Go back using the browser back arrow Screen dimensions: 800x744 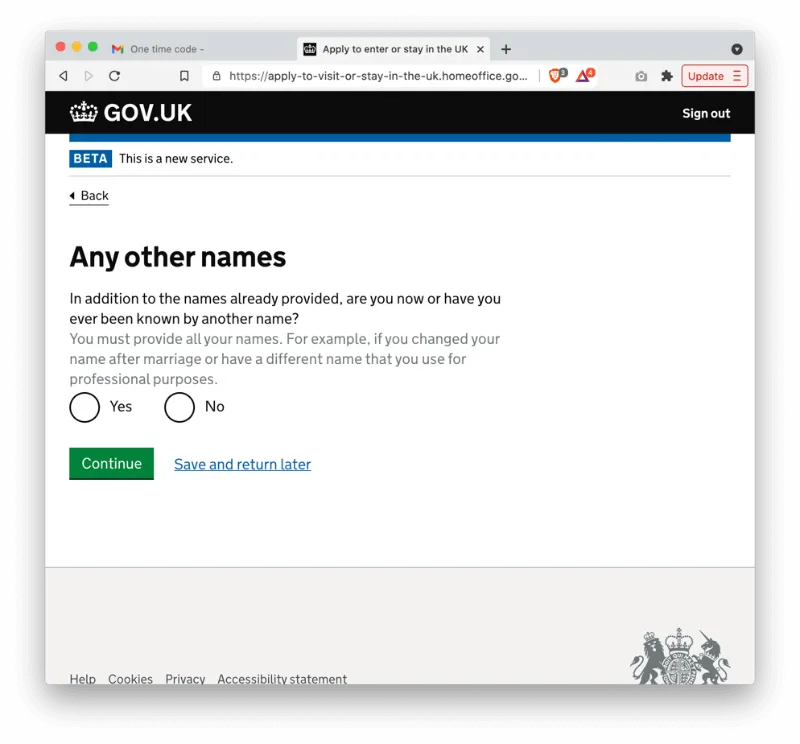click(x=63, y=76)
